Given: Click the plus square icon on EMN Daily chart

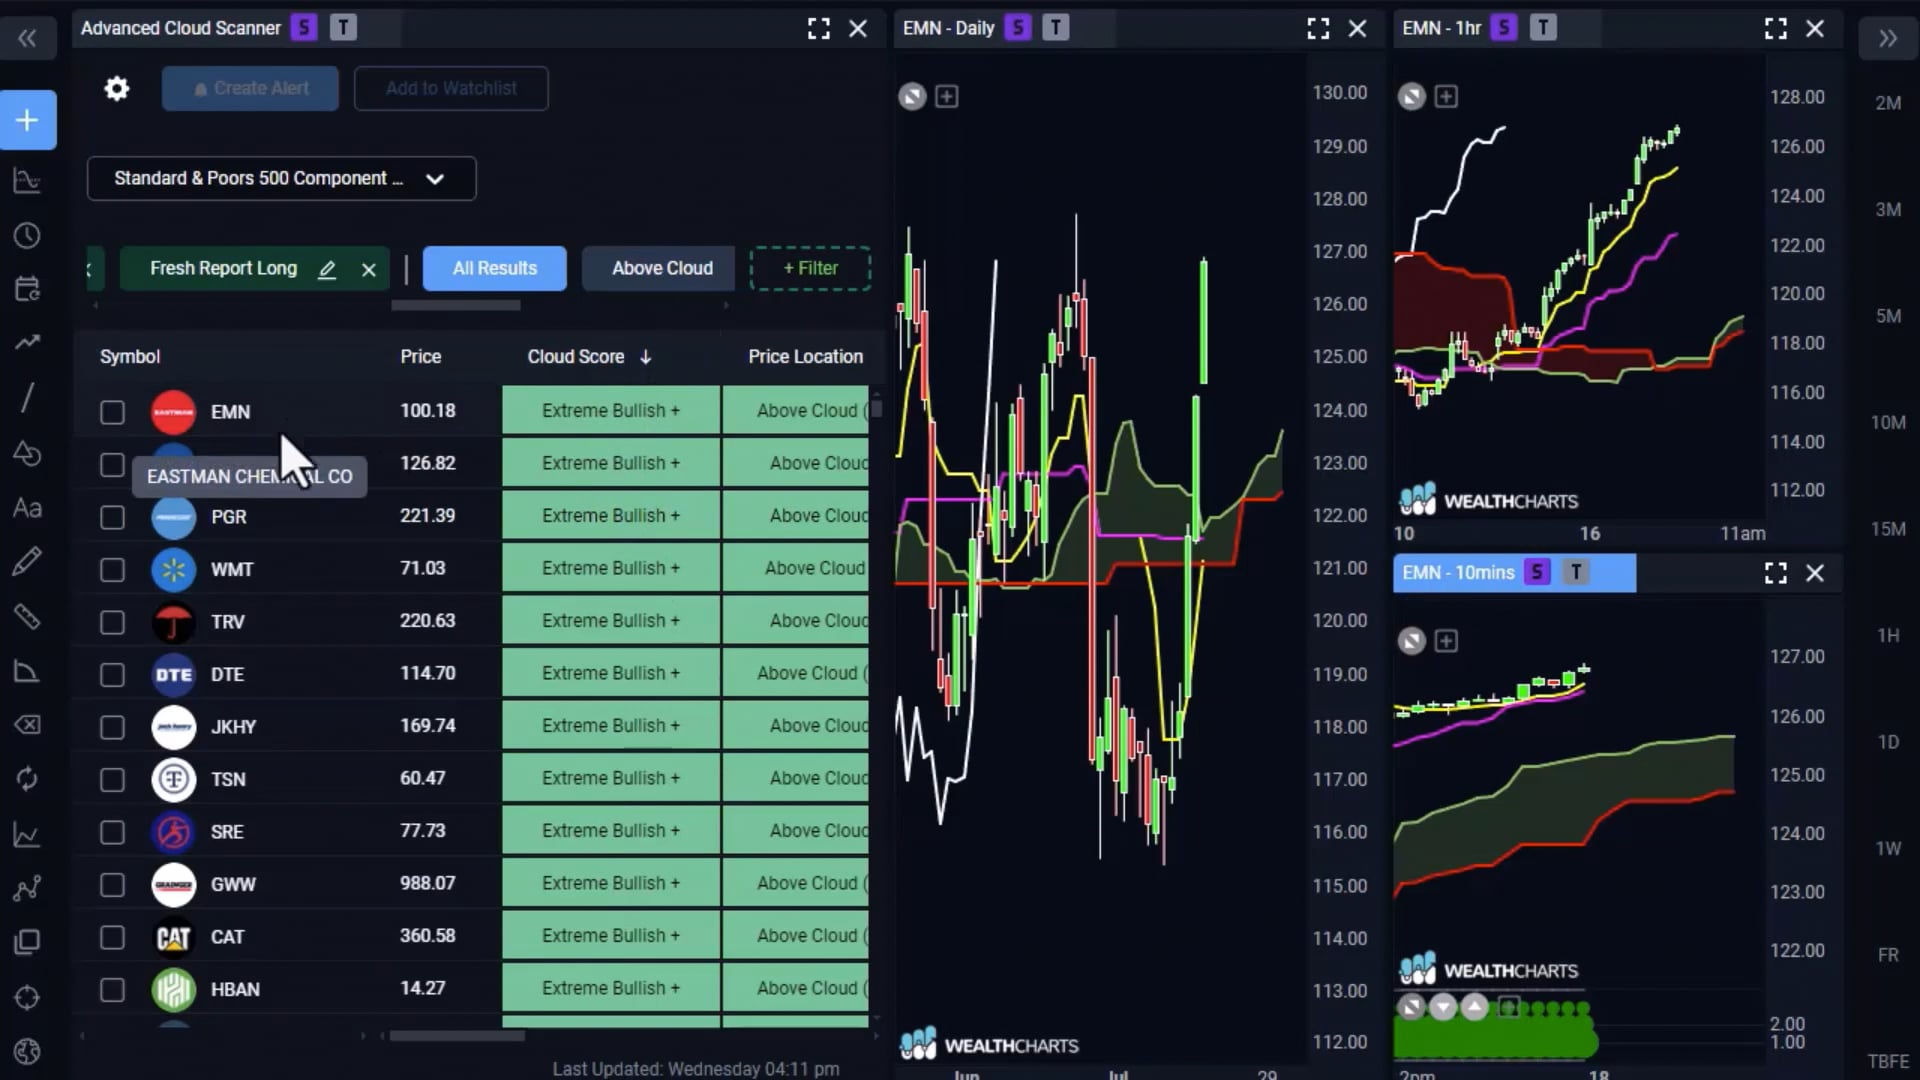Looking at the screenshot, I should (x=946, y=97).
